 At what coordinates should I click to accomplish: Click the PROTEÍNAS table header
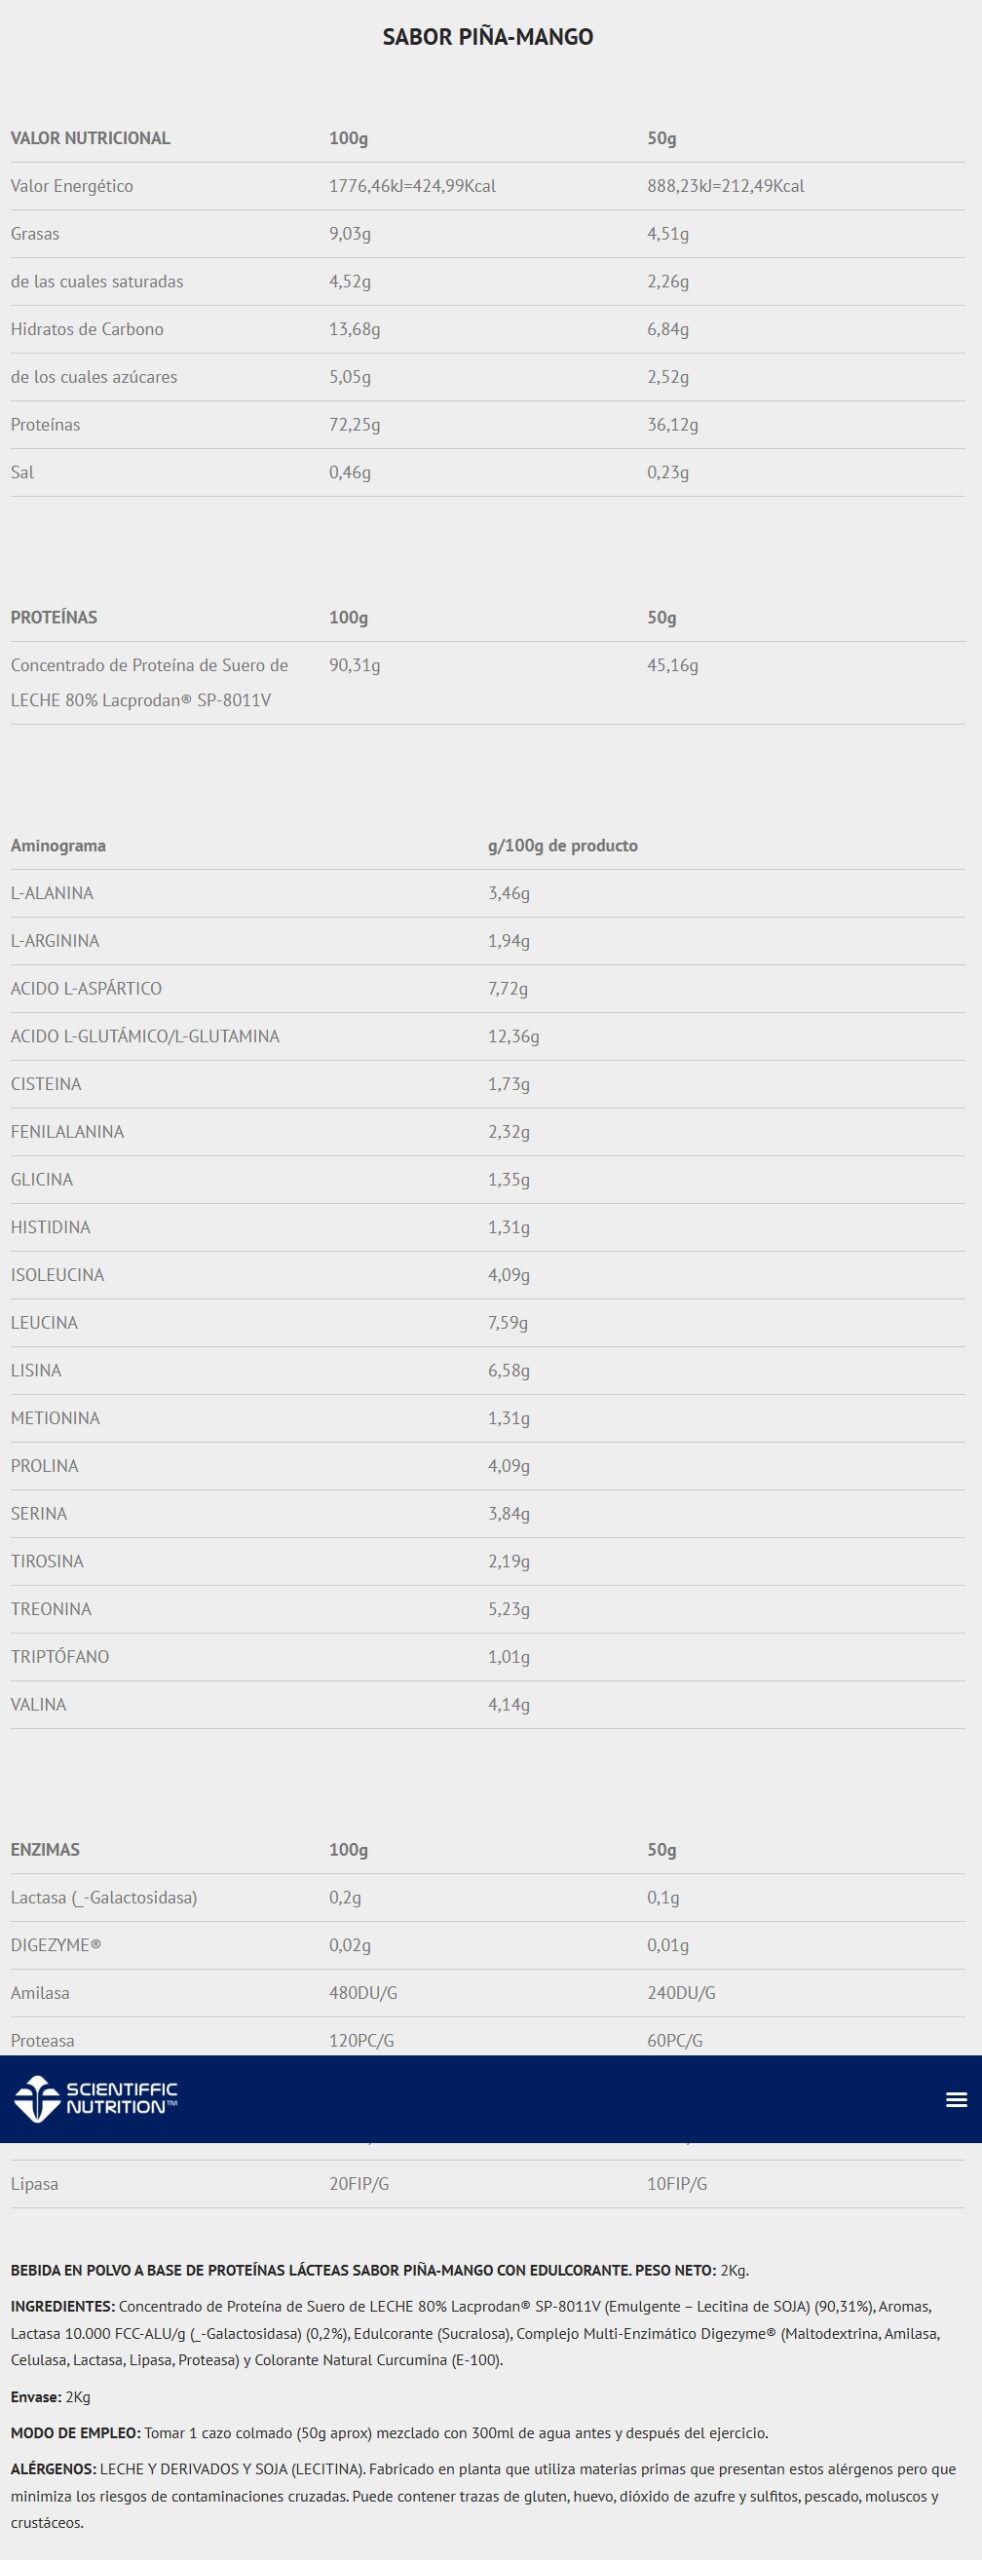click(54, 617)
